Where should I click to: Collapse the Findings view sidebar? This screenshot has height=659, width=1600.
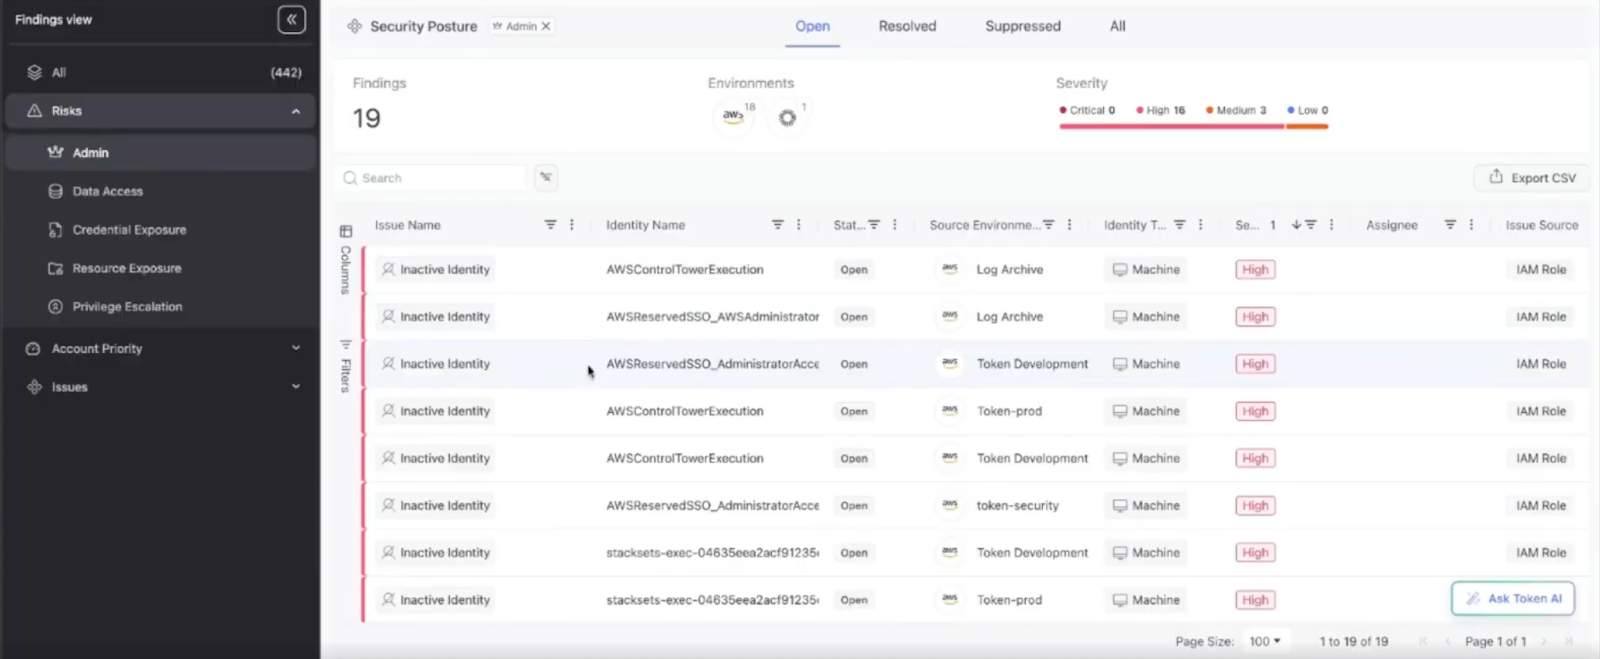(x=291, y=19)
